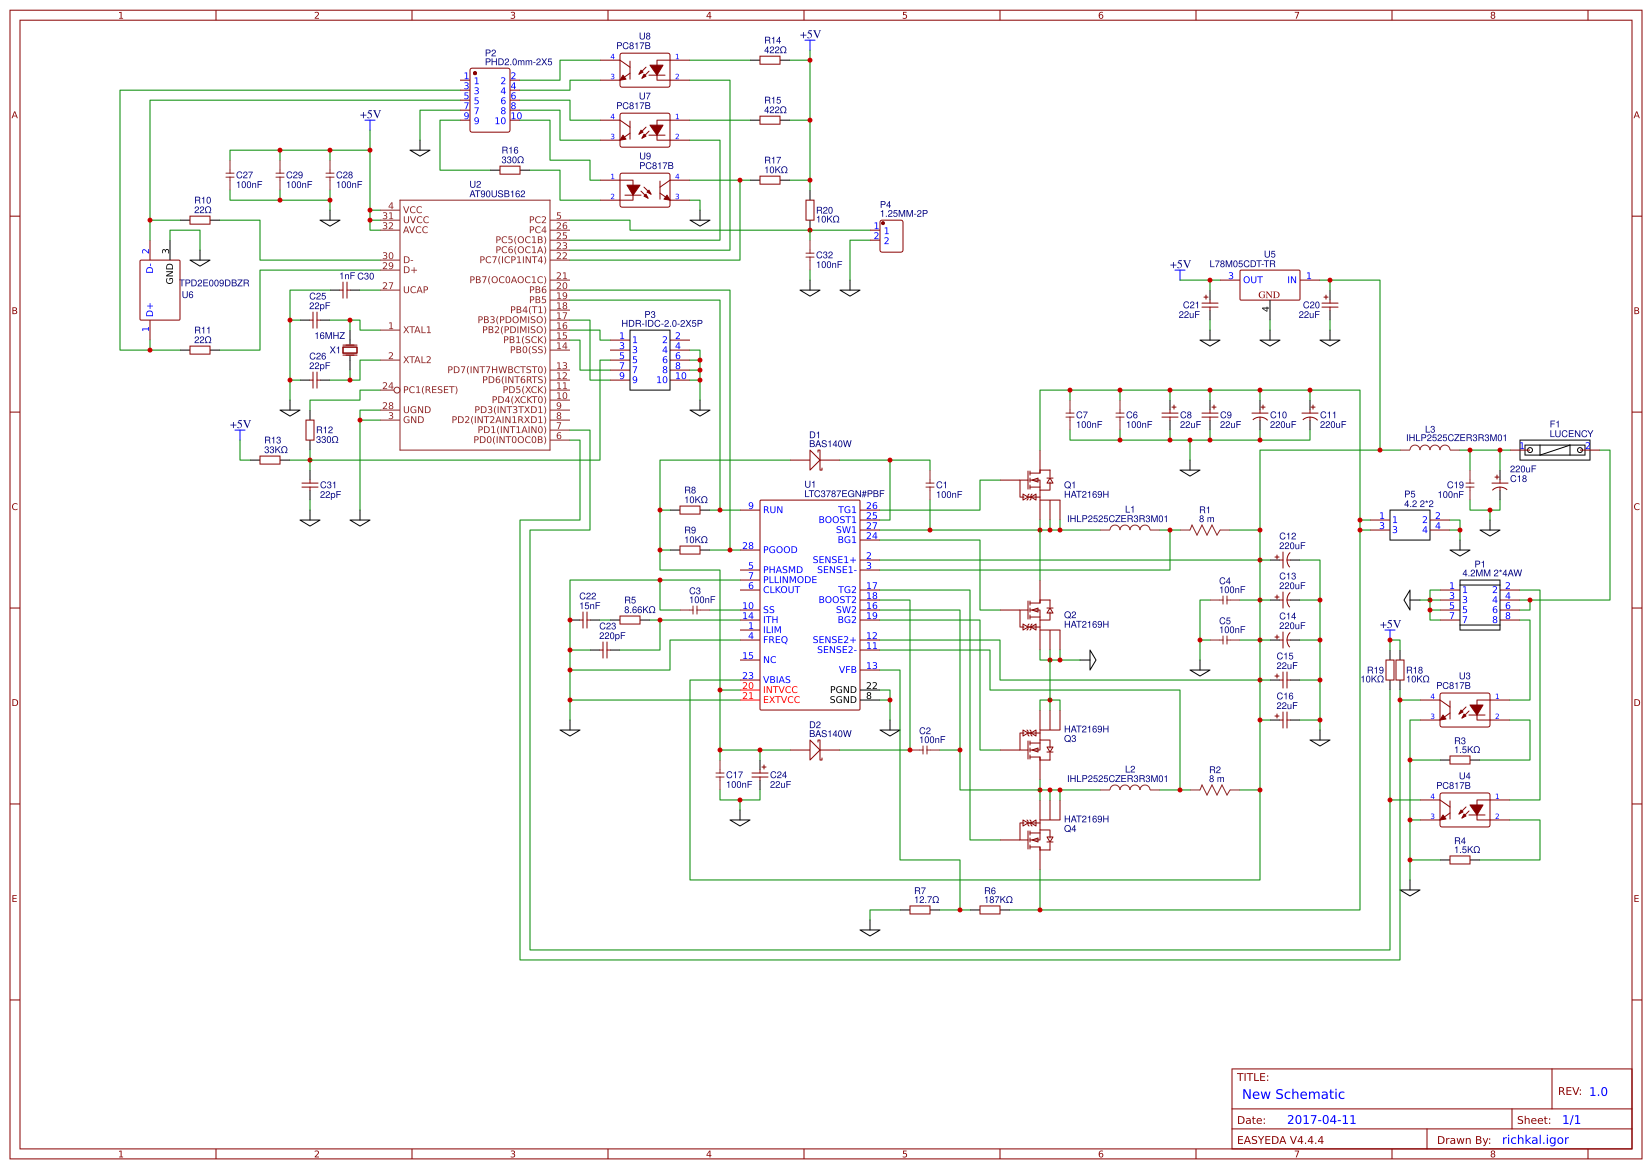The image size is (1652, 1170).
Task: Select the U3 PC817B optocoupler symbol
Action: (x=1465, y=710)
